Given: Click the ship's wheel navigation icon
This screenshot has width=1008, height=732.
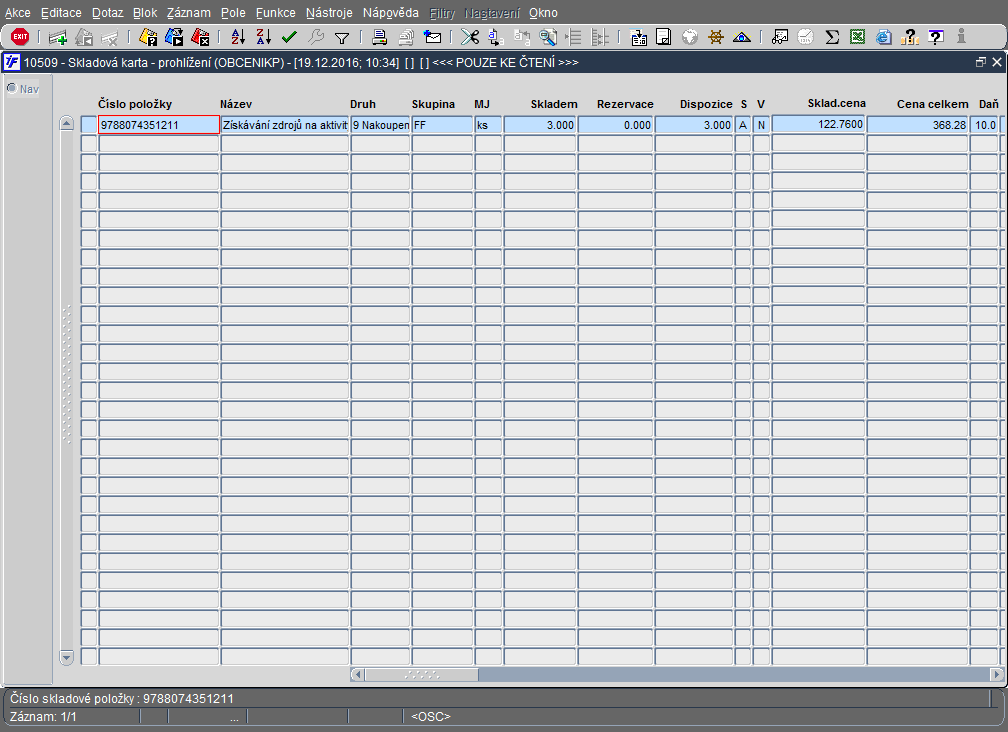Looking at the screenshot, I should [x=716, y=37].
